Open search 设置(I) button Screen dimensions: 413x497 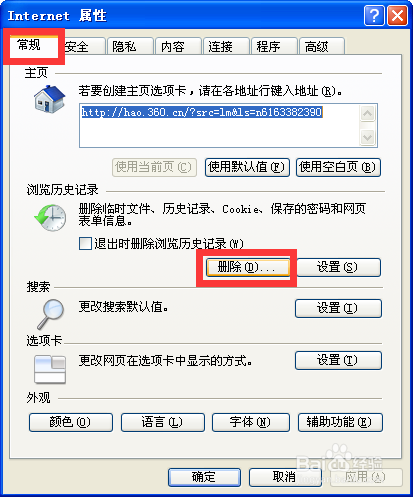pos(338,308)
